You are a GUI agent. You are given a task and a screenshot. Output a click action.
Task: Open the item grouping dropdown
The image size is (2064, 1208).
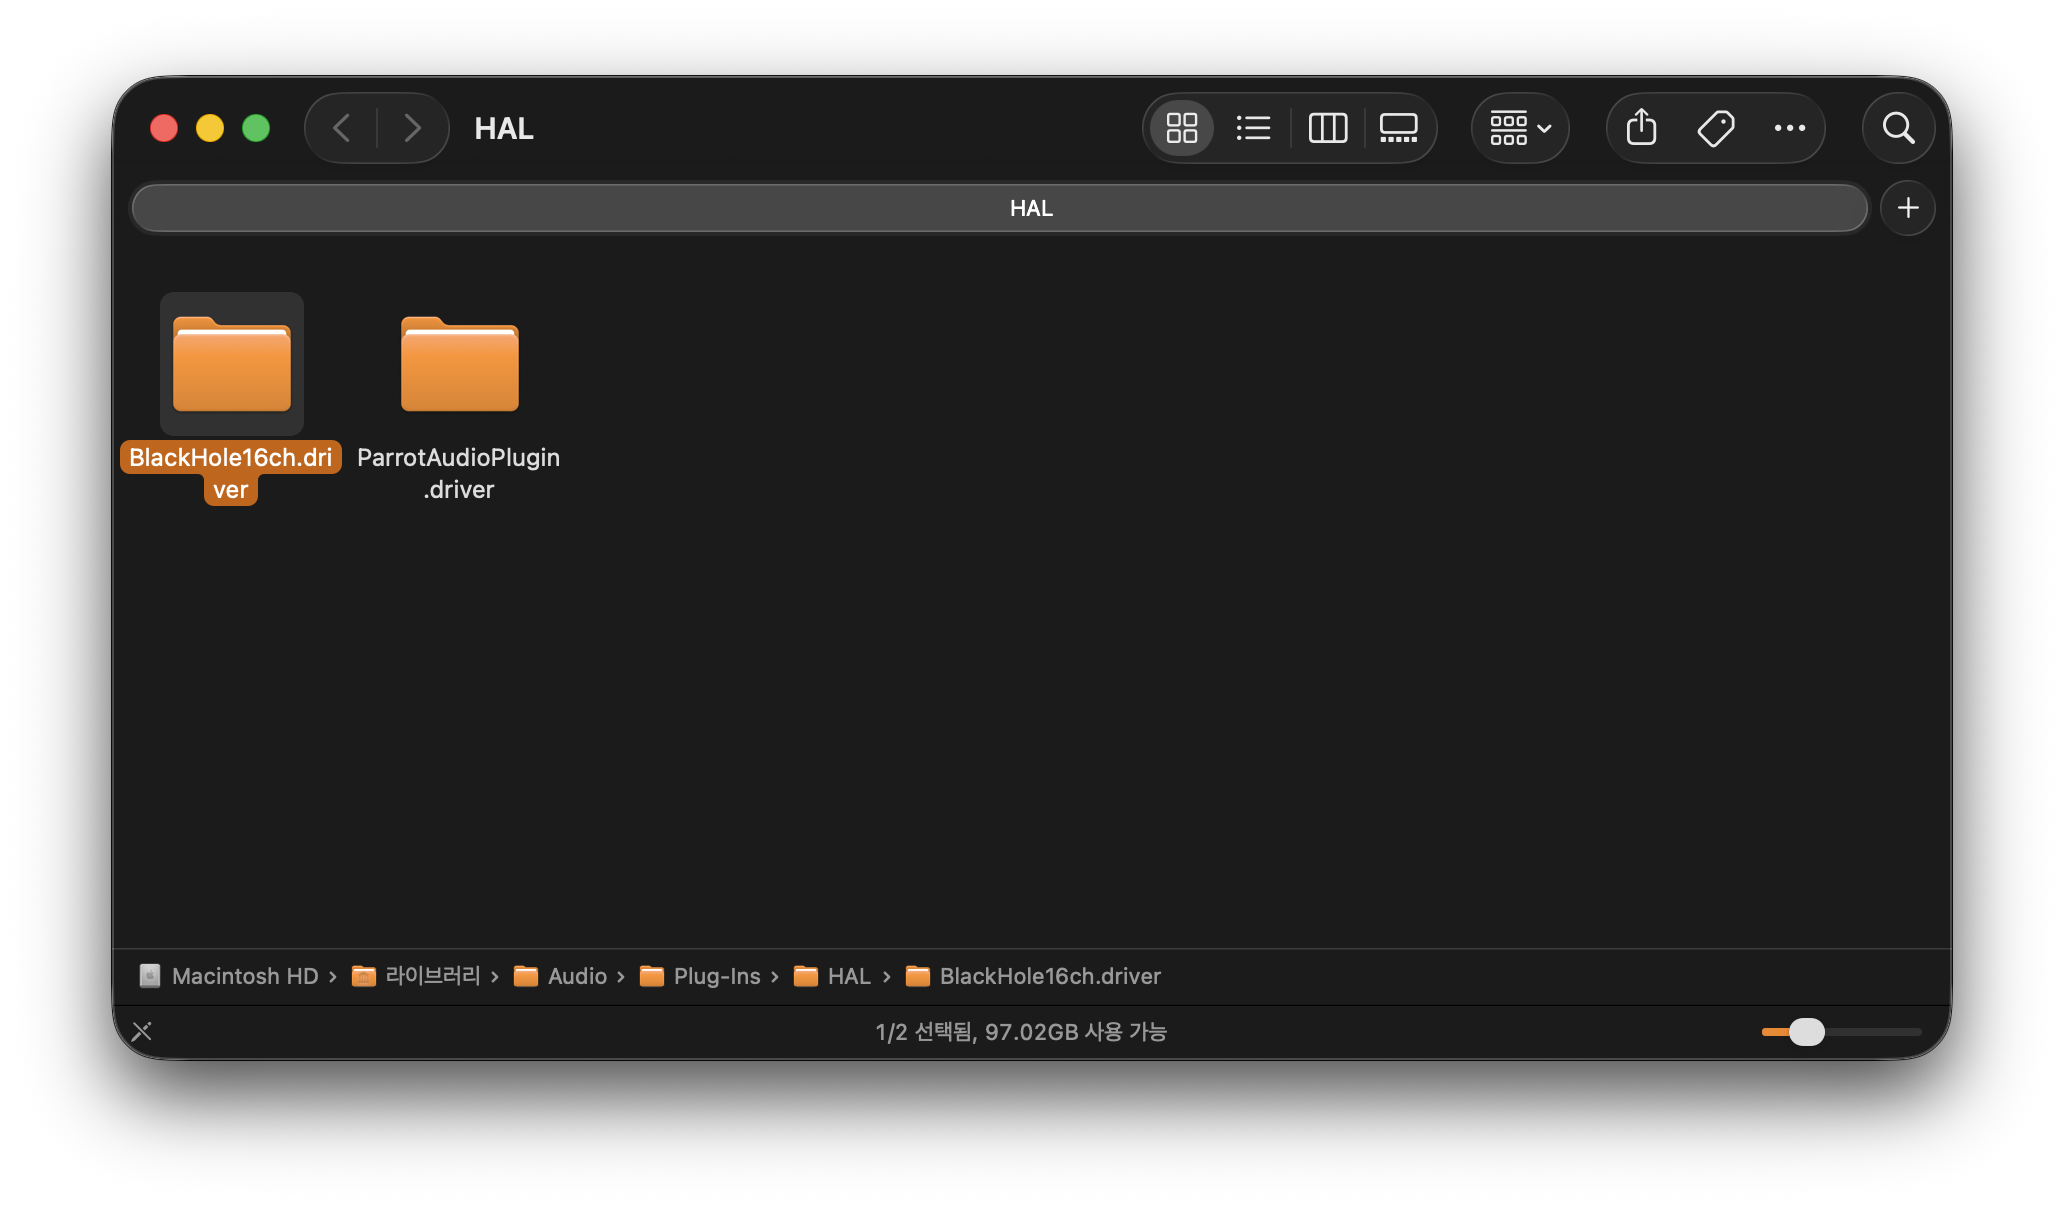(1510, 128)
